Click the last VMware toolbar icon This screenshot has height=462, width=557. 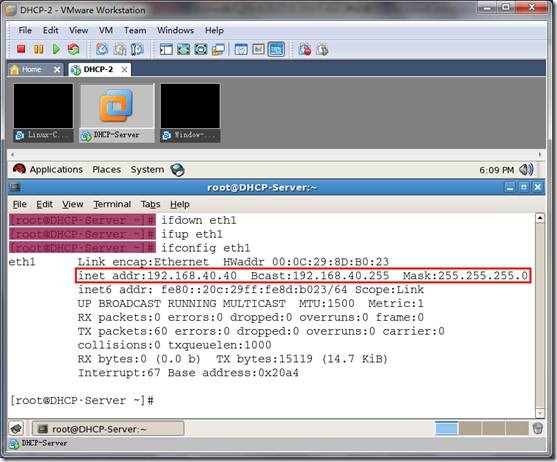[322, 49]
